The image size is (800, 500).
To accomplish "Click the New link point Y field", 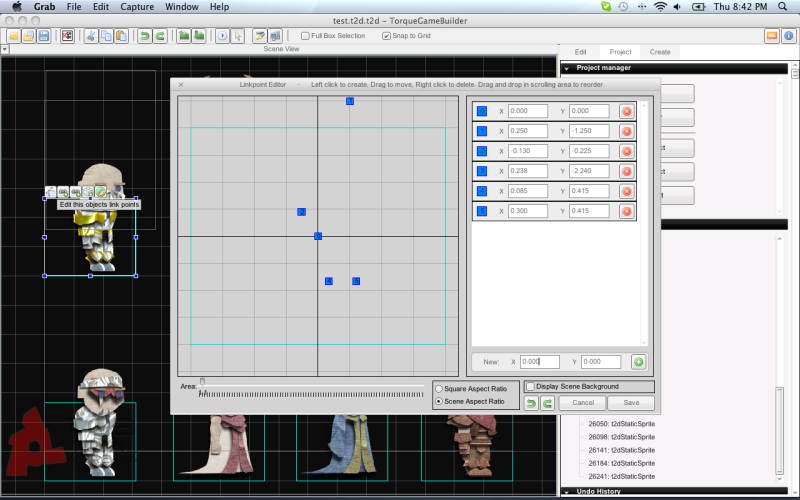I will pos(600,362).
